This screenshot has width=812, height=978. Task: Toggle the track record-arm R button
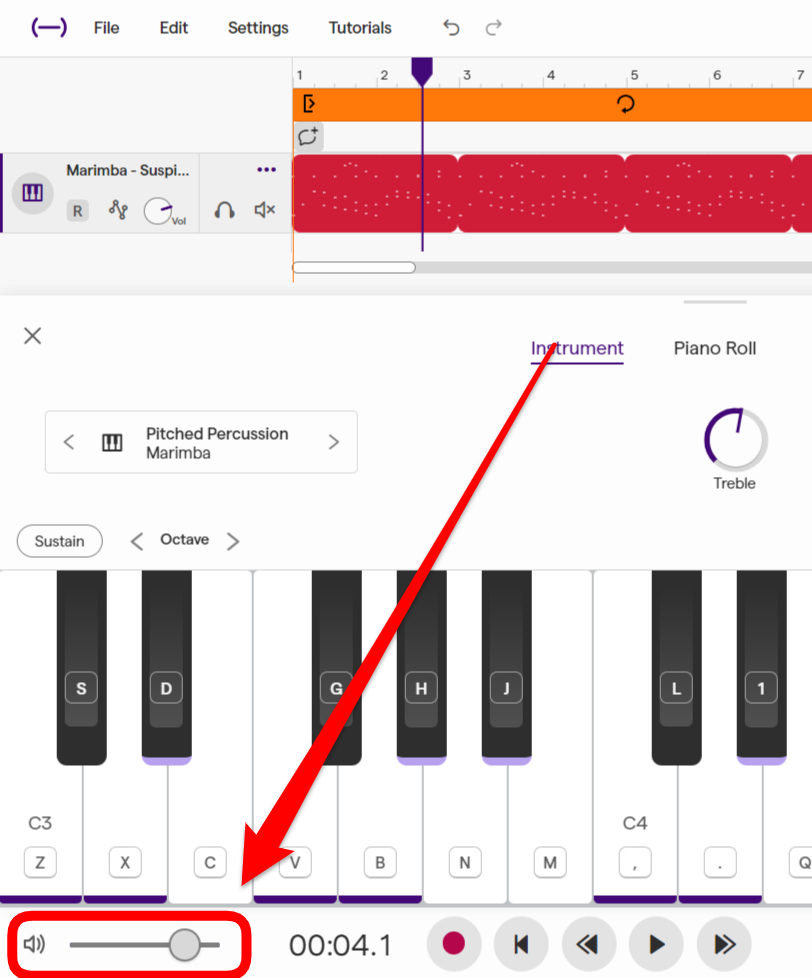77,211
